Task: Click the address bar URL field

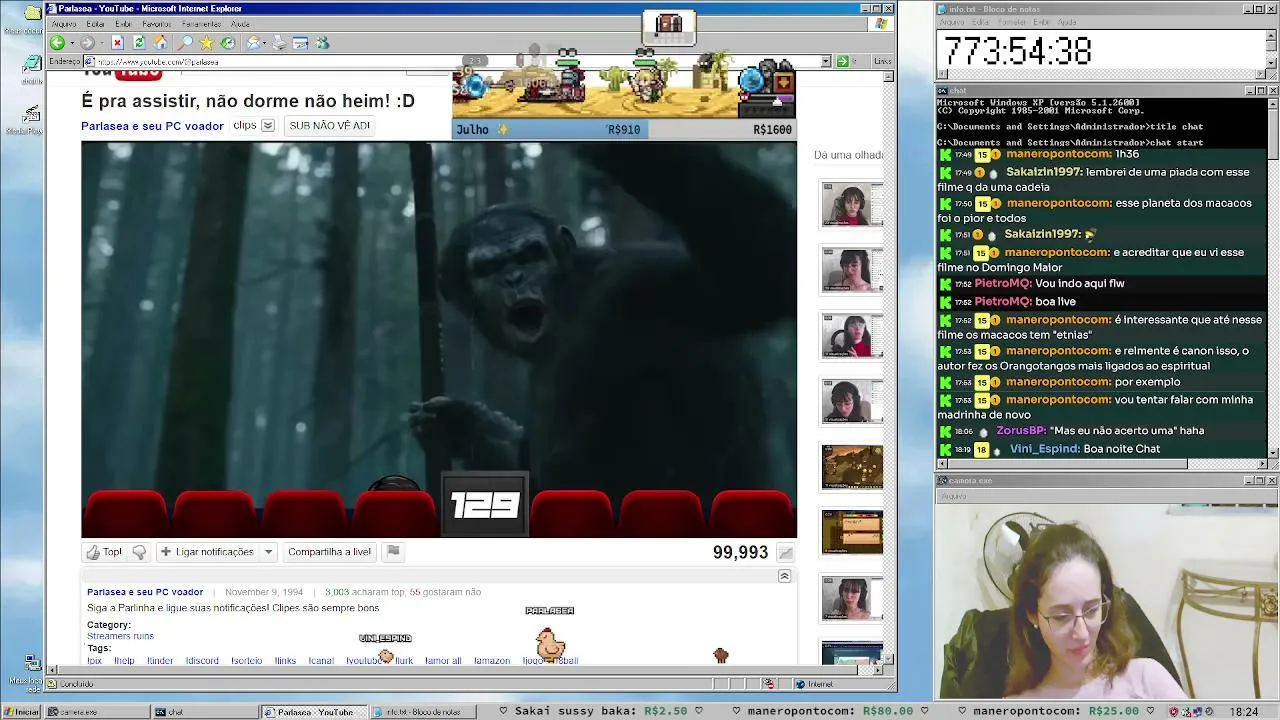Action: click(x=456, y=61)
